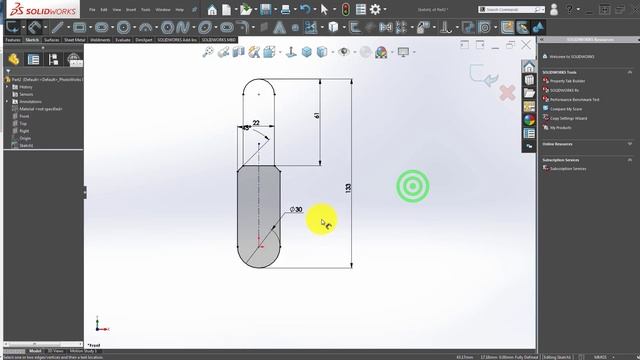Select the Circle sketch tool
Screen dimensions: 640x360
(x=123, y=27)
